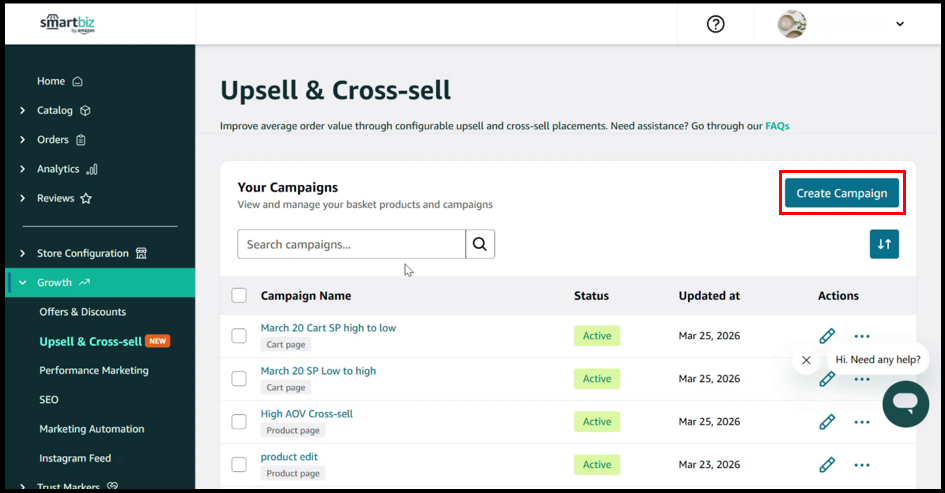
Task: Open the FAQs link
Action: pyautogui.click(x=777, y=126)
